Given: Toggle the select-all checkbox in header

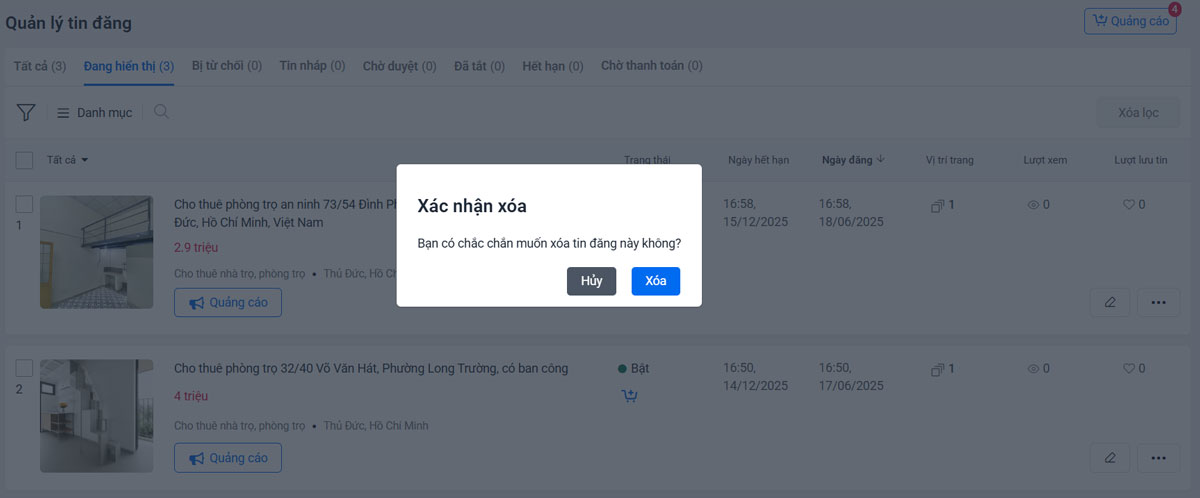Looking at the screenshot, I should tap(25, 160).
